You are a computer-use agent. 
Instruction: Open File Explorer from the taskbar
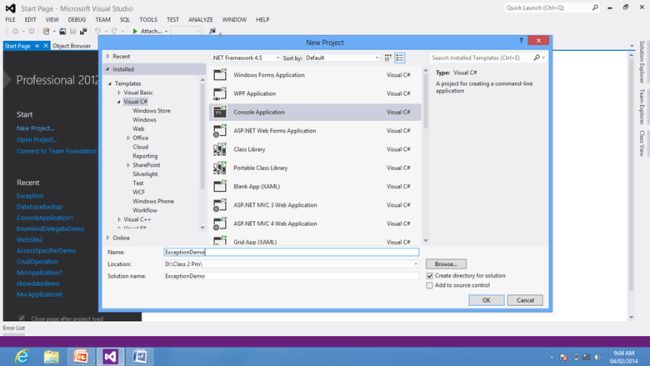[51, 356]
